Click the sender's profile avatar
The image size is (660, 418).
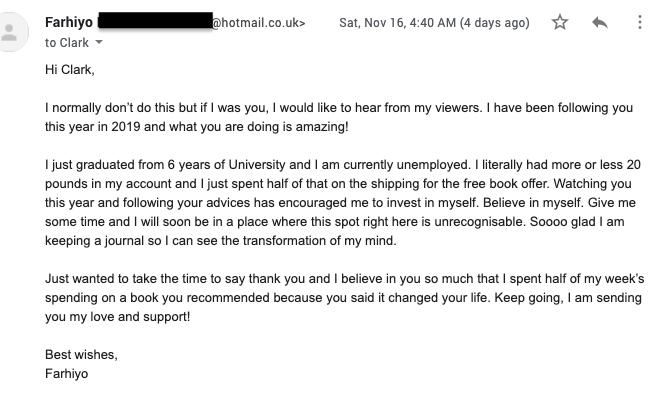(x=9, y=32)
